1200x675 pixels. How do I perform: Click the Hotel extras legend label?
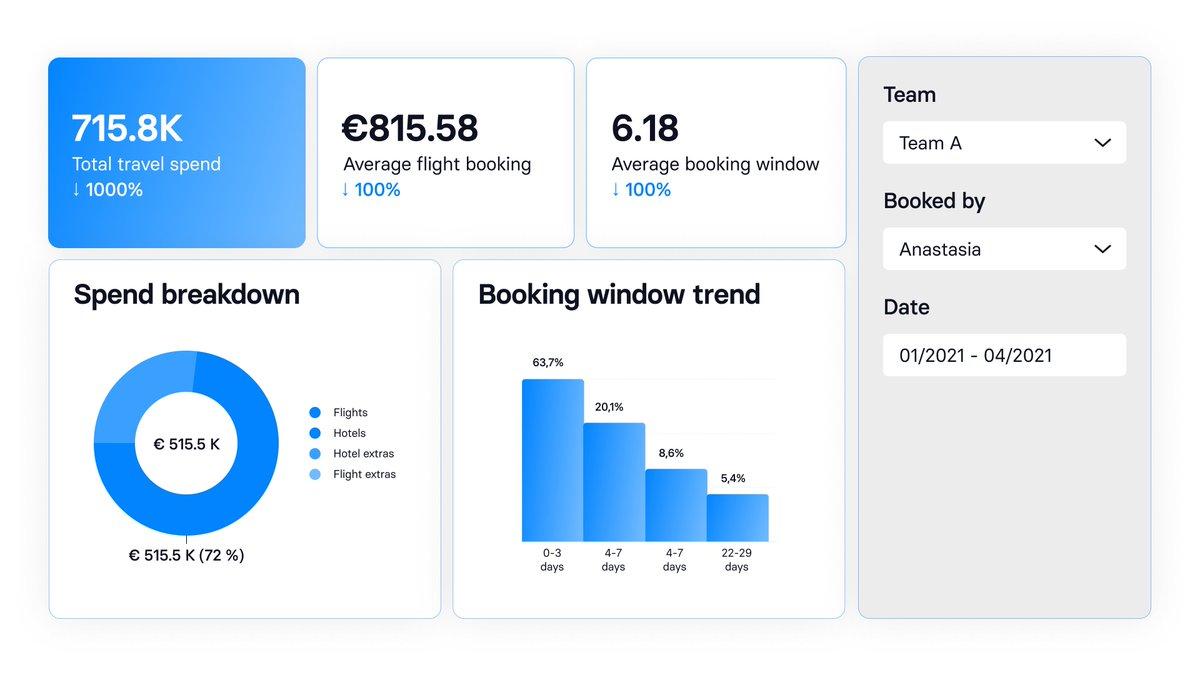tap(364, 454)
